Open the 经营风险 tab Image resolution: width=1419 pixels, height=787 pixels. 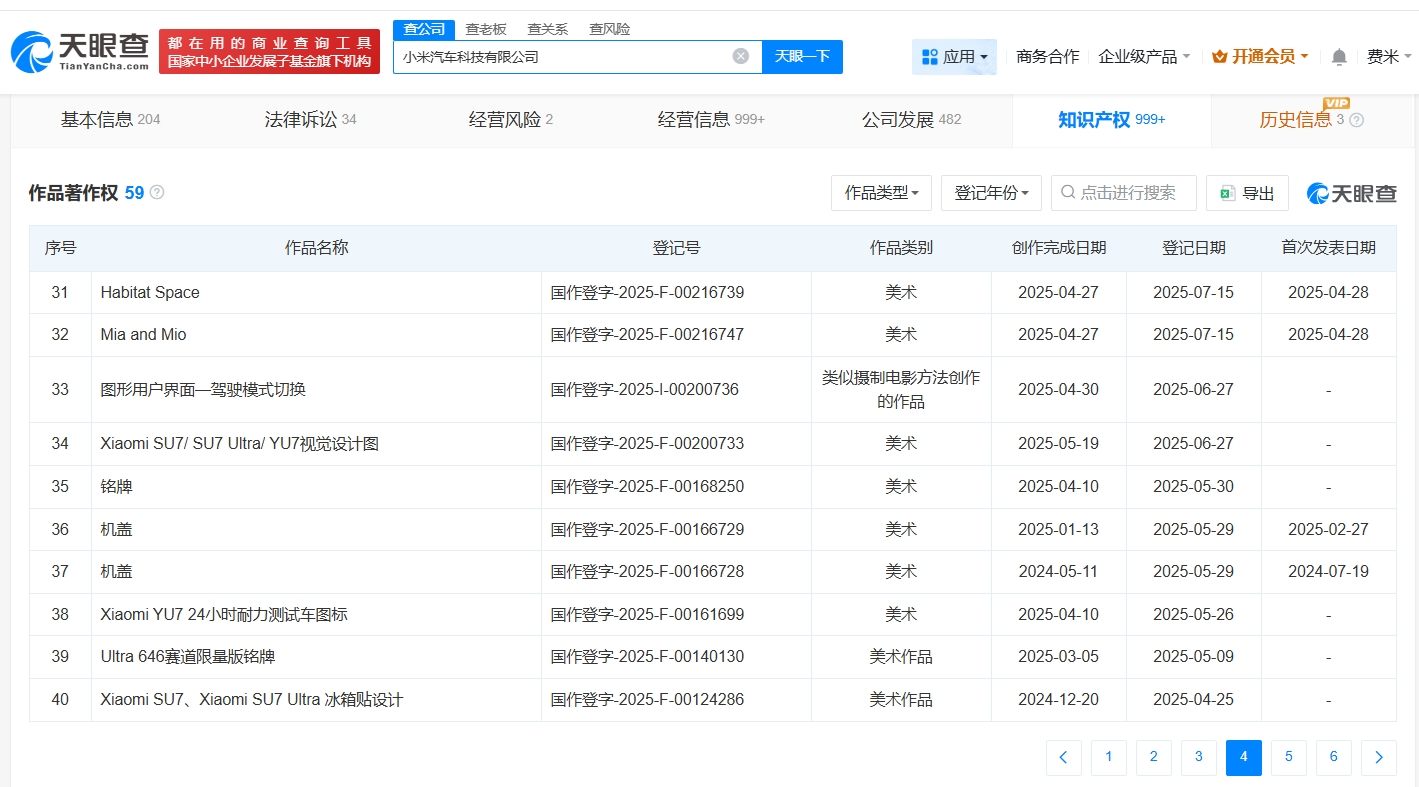tap(510, 120)
